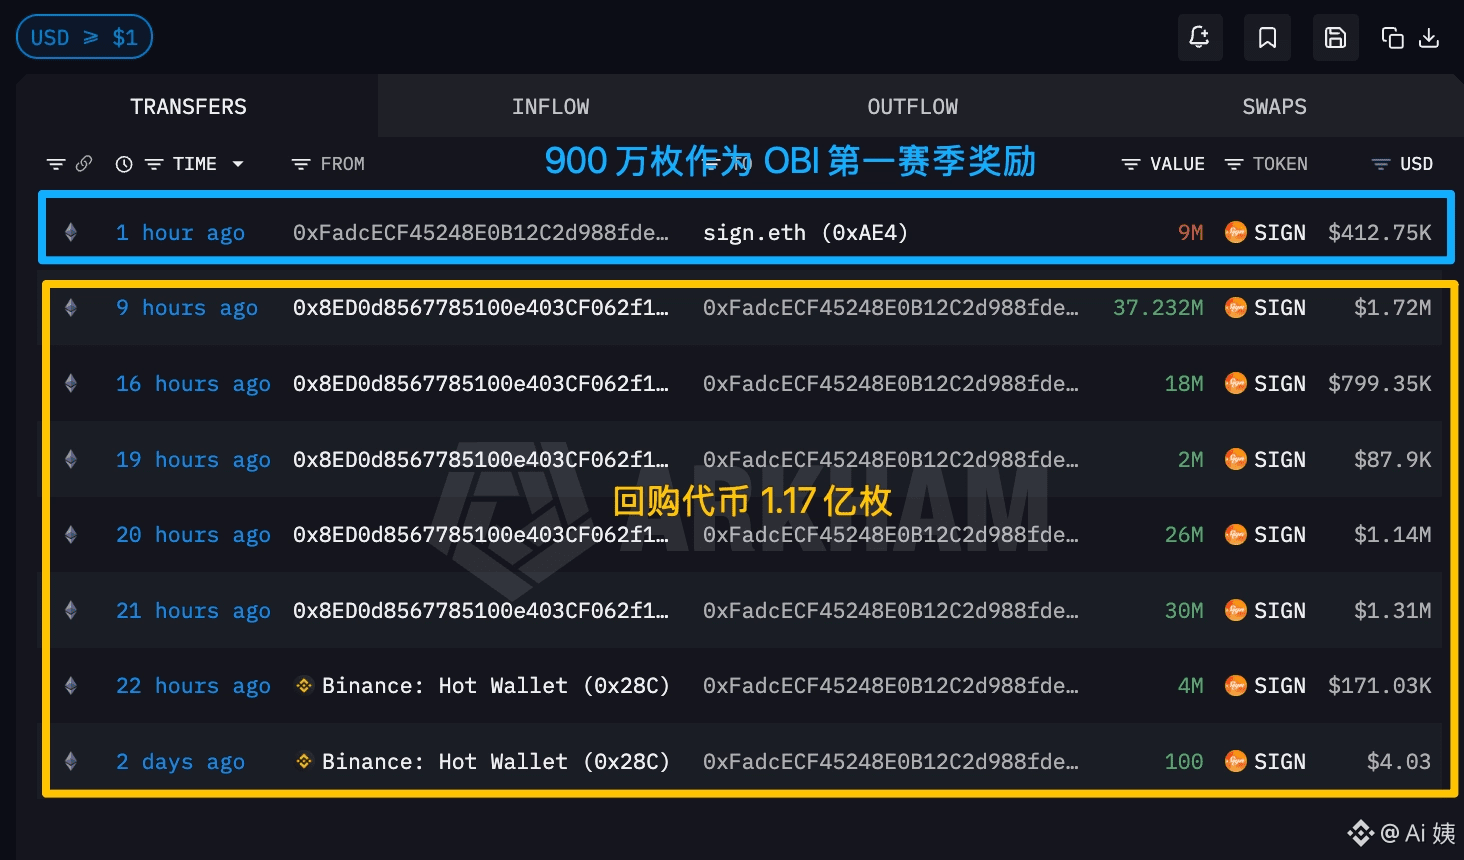Click the Binance logo in the 2 days ago row
This screenshot has height=860, width=1464.
coord(304,761)
